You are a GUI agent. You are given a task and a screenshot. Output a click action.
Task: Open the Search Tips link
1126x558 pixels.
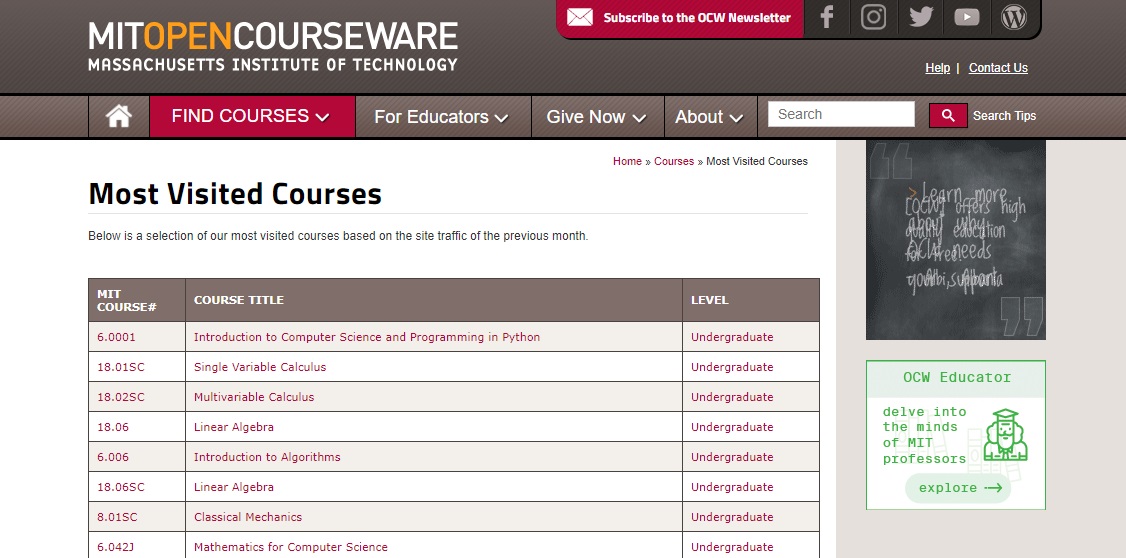click(1004, 116)
